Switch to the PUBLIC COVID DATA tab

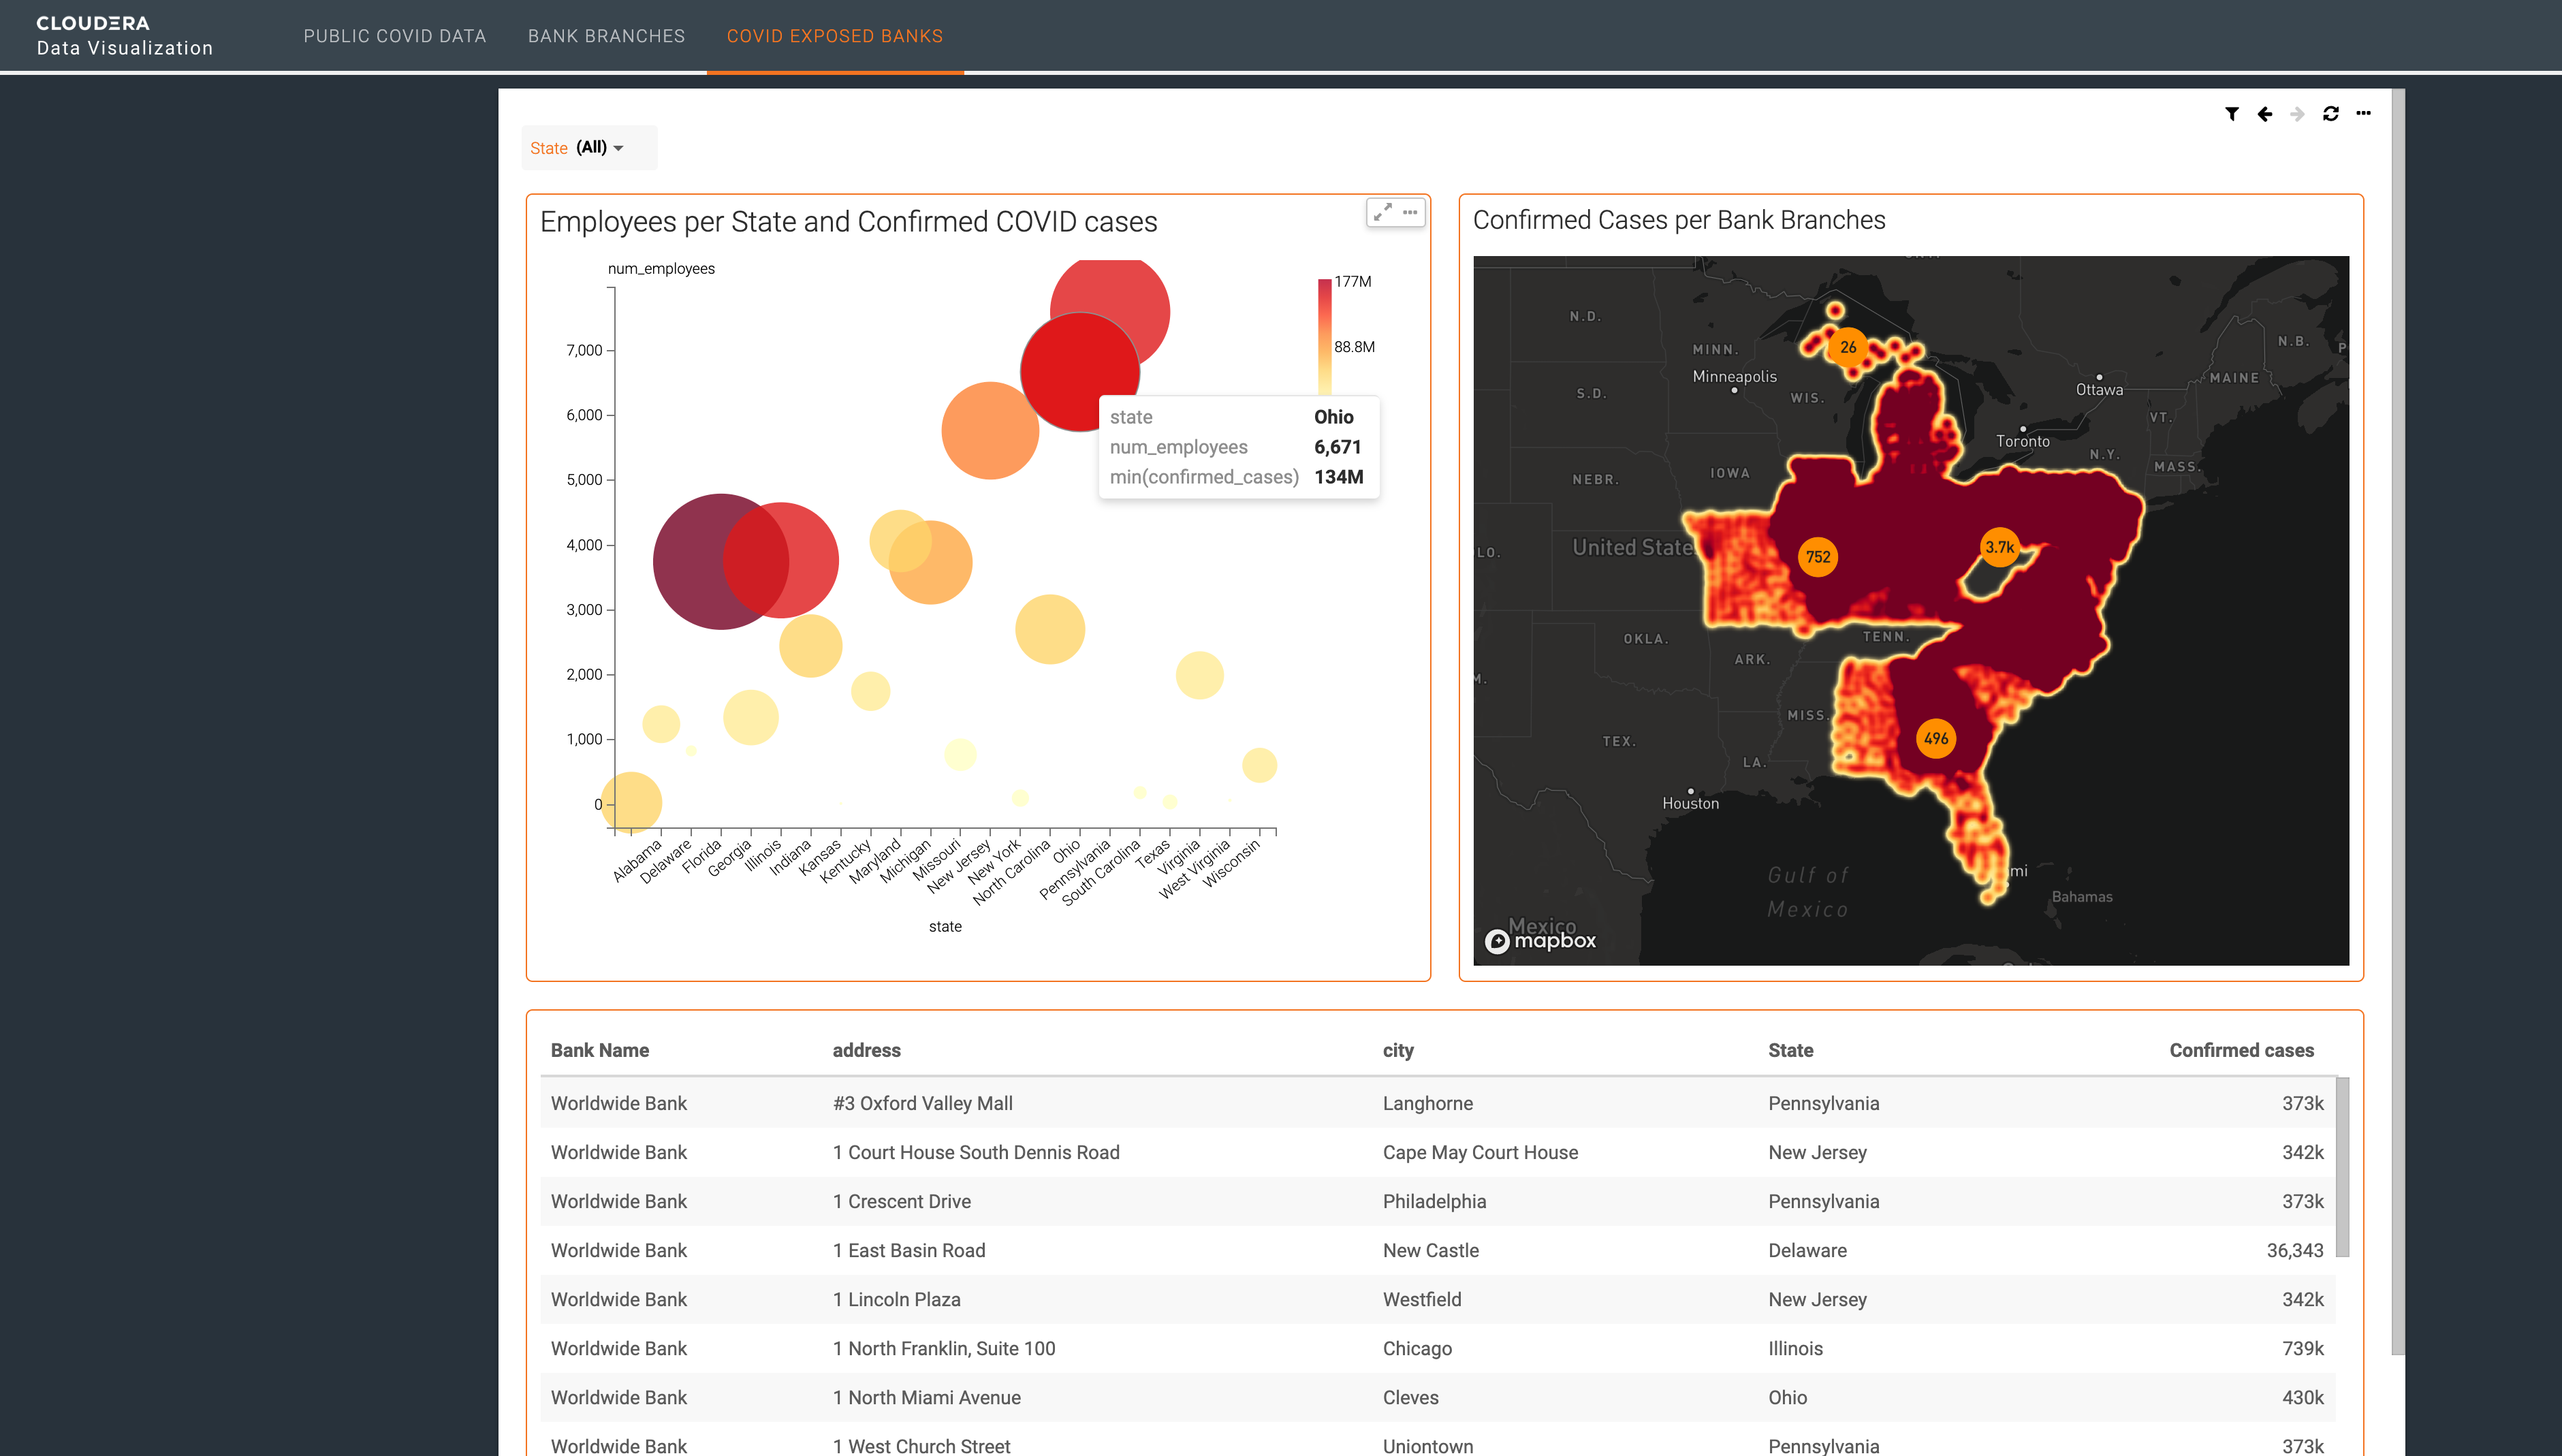394,36
